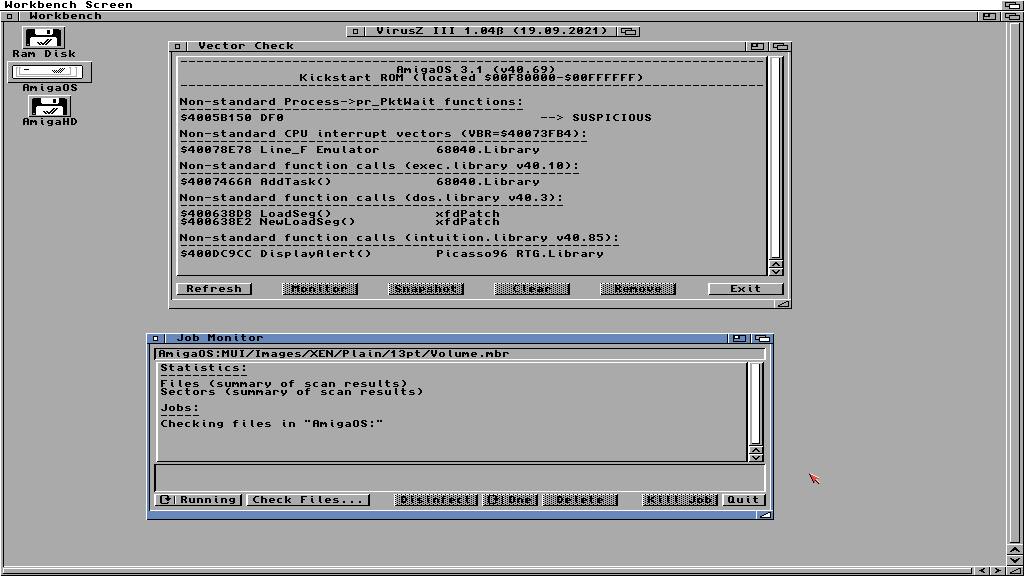Click the Monitor button in Vector Check
This screenshot has width=1024, height=576.
click(320, 289)
